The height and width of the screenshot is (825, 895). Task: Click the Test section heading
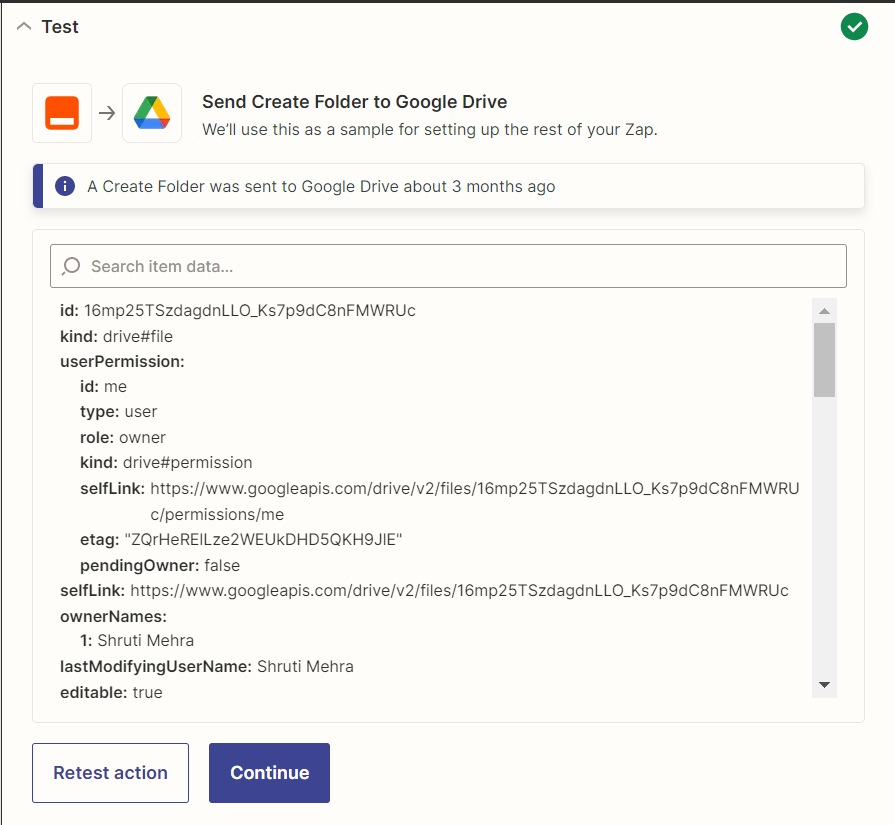click(60, 27)
